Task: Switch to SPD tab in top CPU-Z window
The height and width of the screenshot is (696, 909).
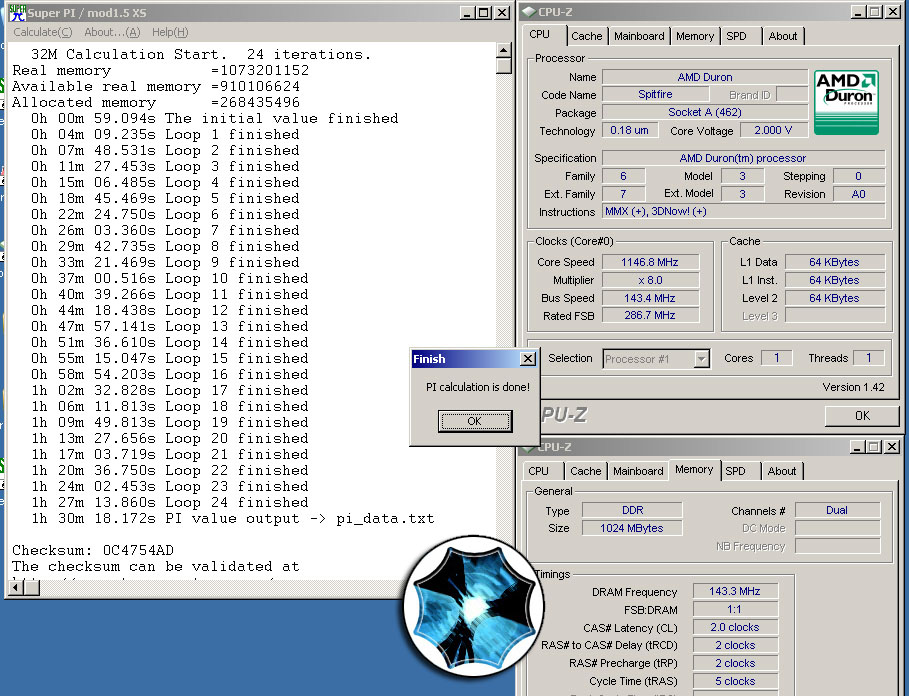Action: click(737, 36)
